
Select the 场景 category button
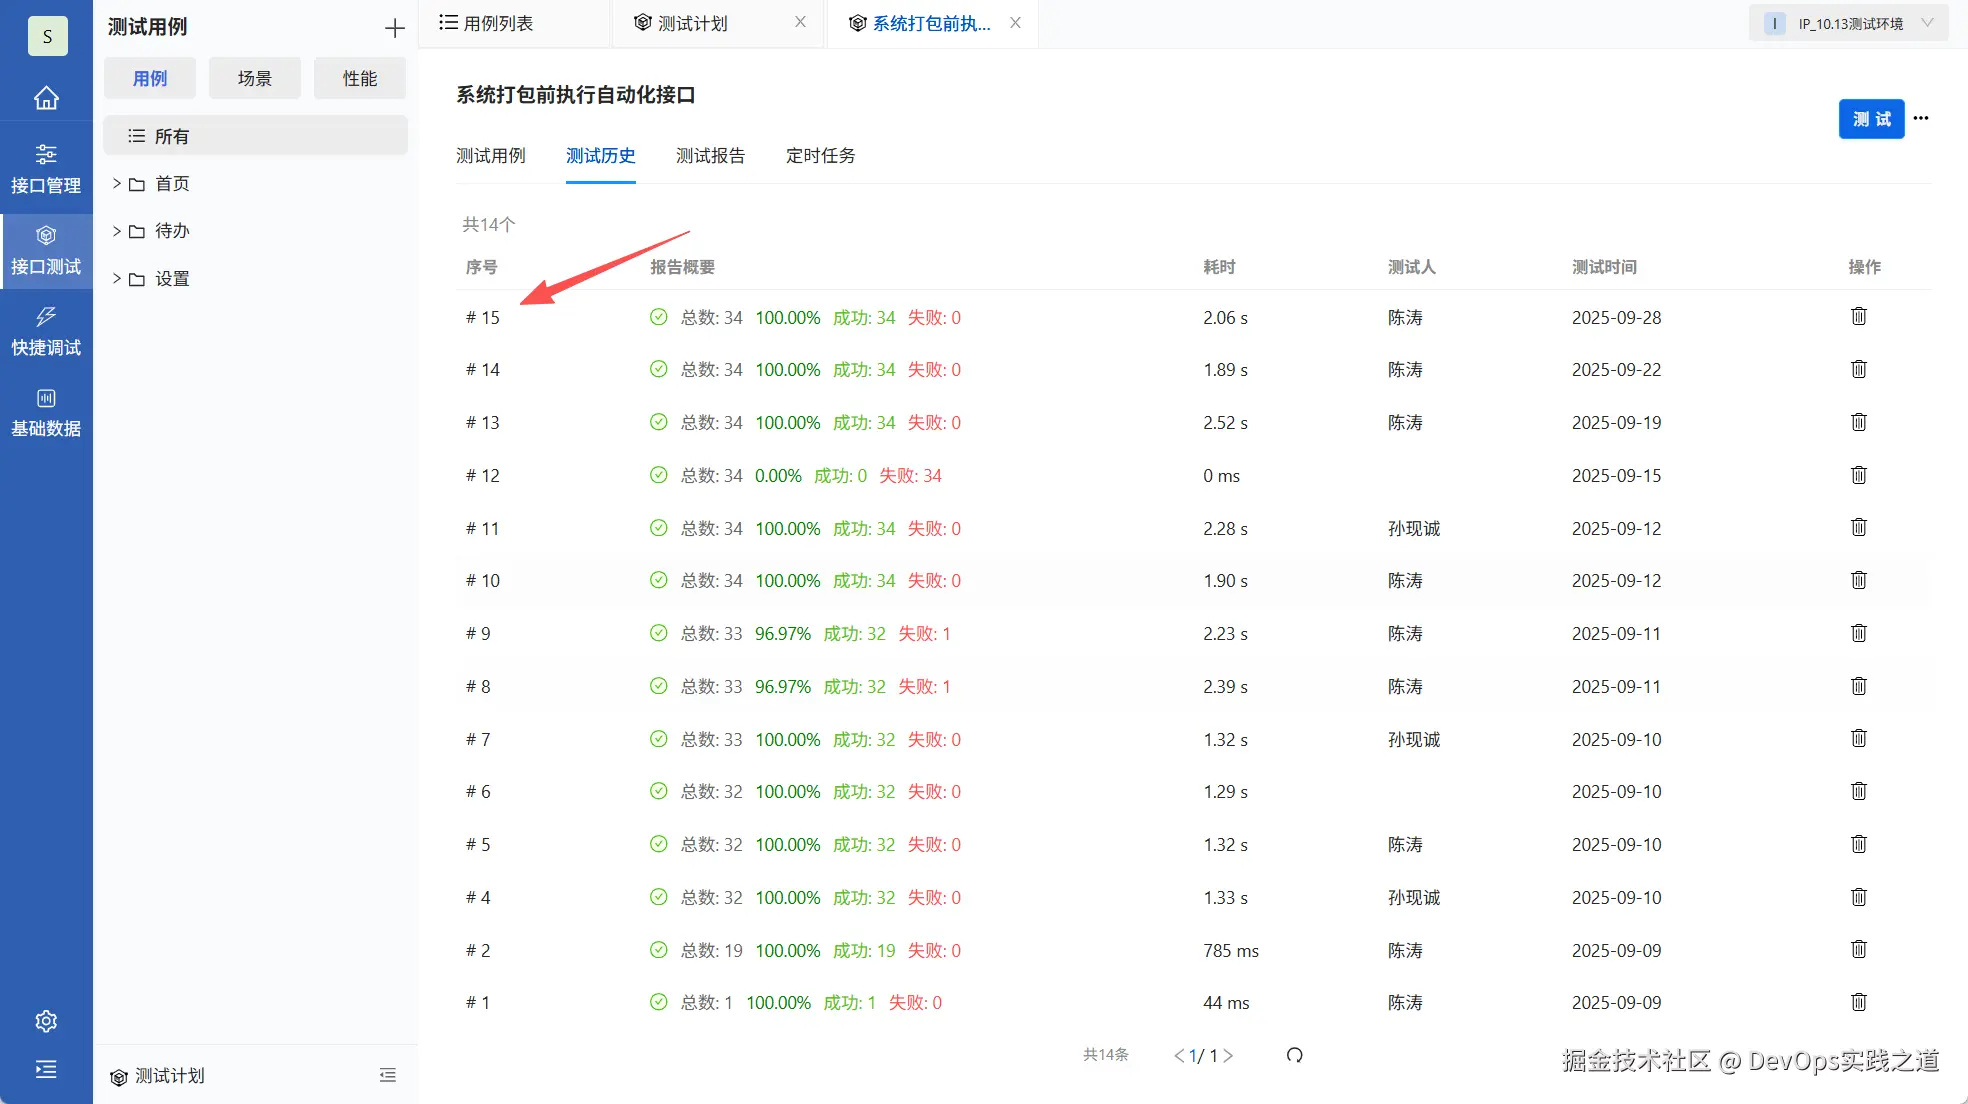click(254, 78)
